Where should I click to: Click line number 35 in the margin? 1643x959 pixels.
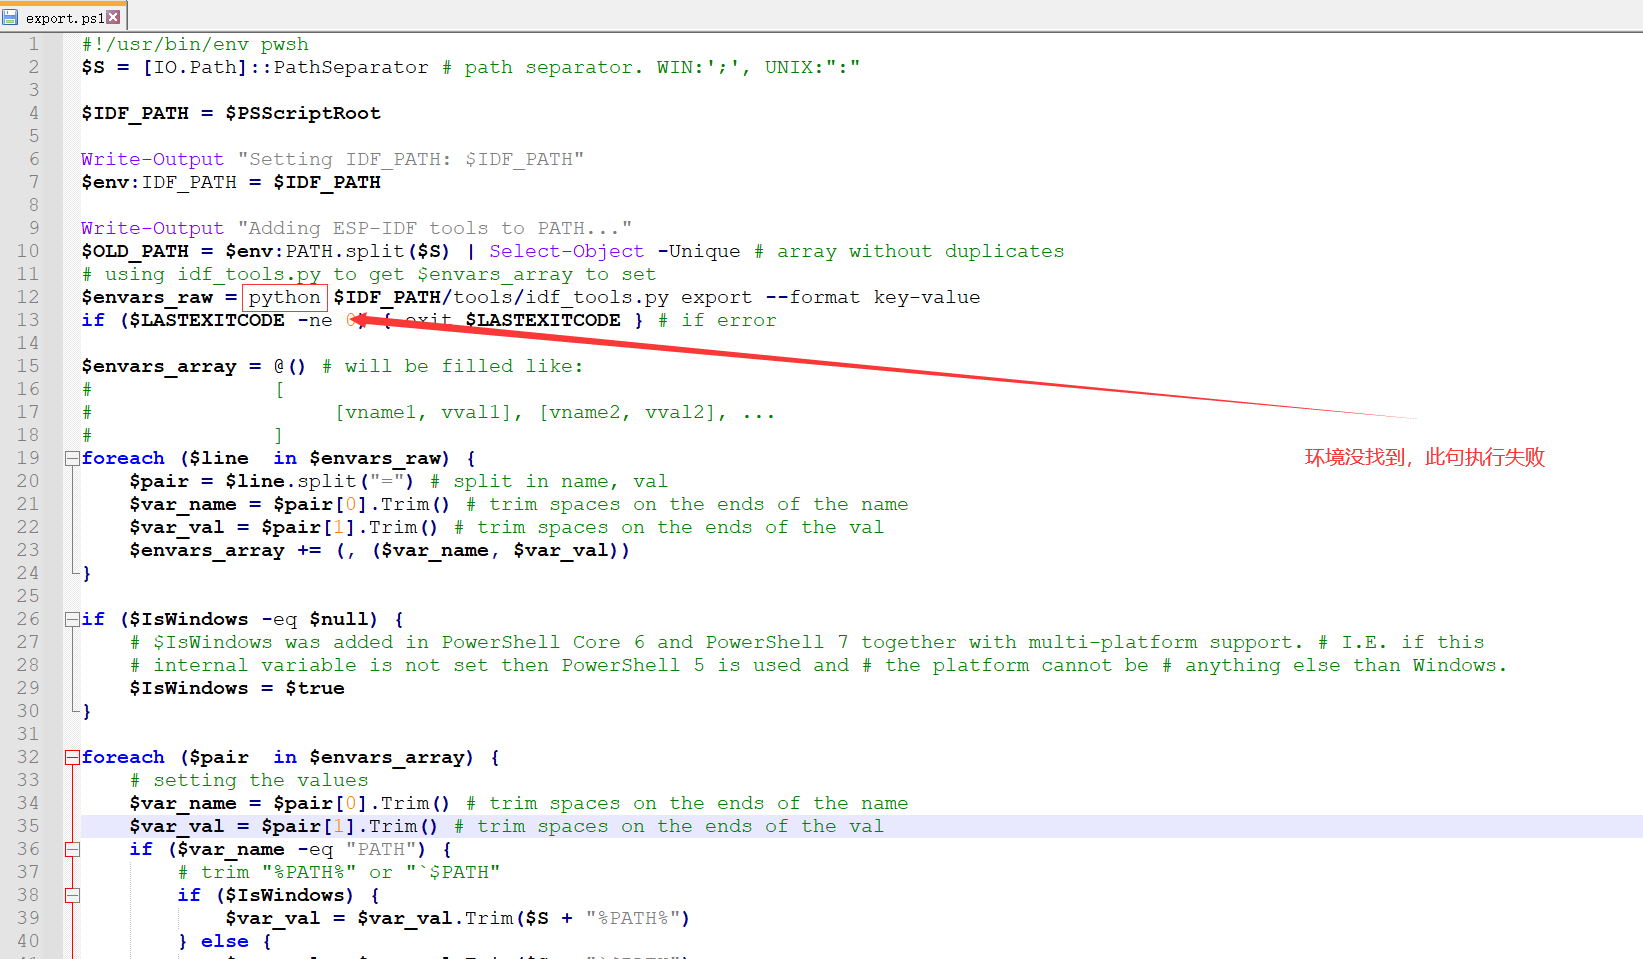pos(28,826)
